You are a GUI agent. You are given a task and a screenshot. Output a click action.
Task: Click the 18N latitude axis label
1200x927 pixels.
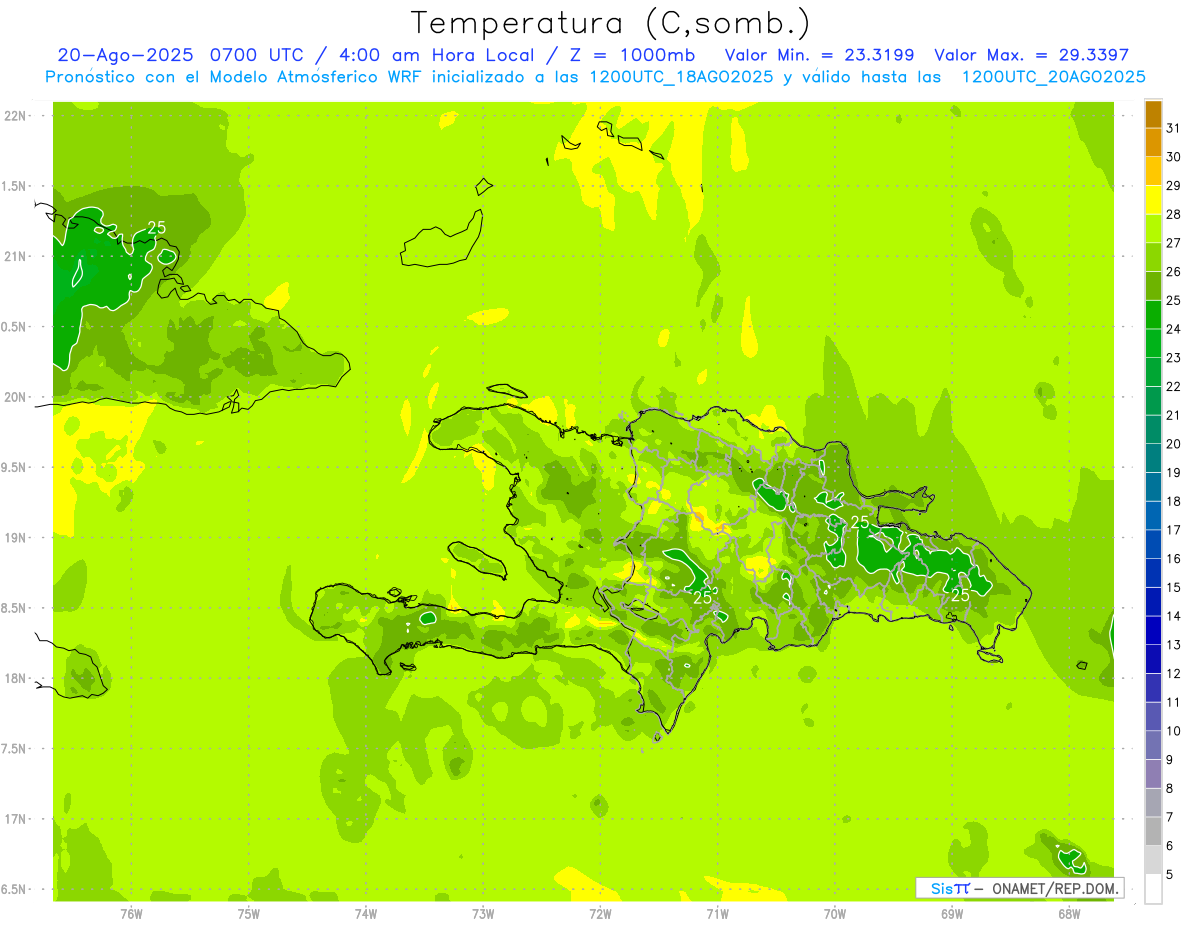[17, 678]
